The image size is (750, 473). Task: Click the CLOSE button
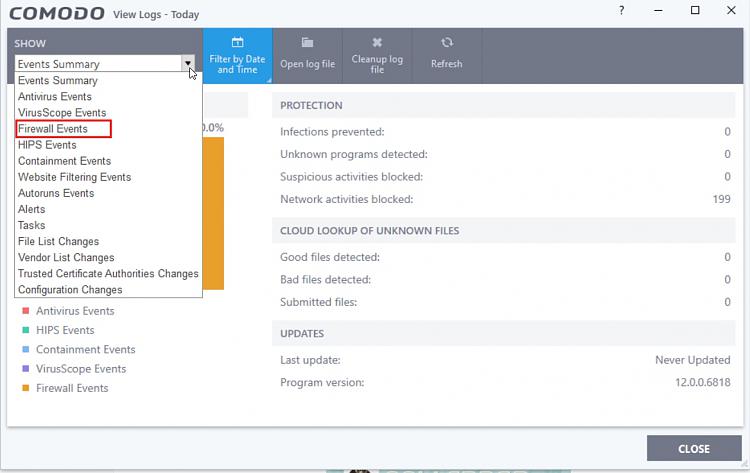tap(694, 448)
